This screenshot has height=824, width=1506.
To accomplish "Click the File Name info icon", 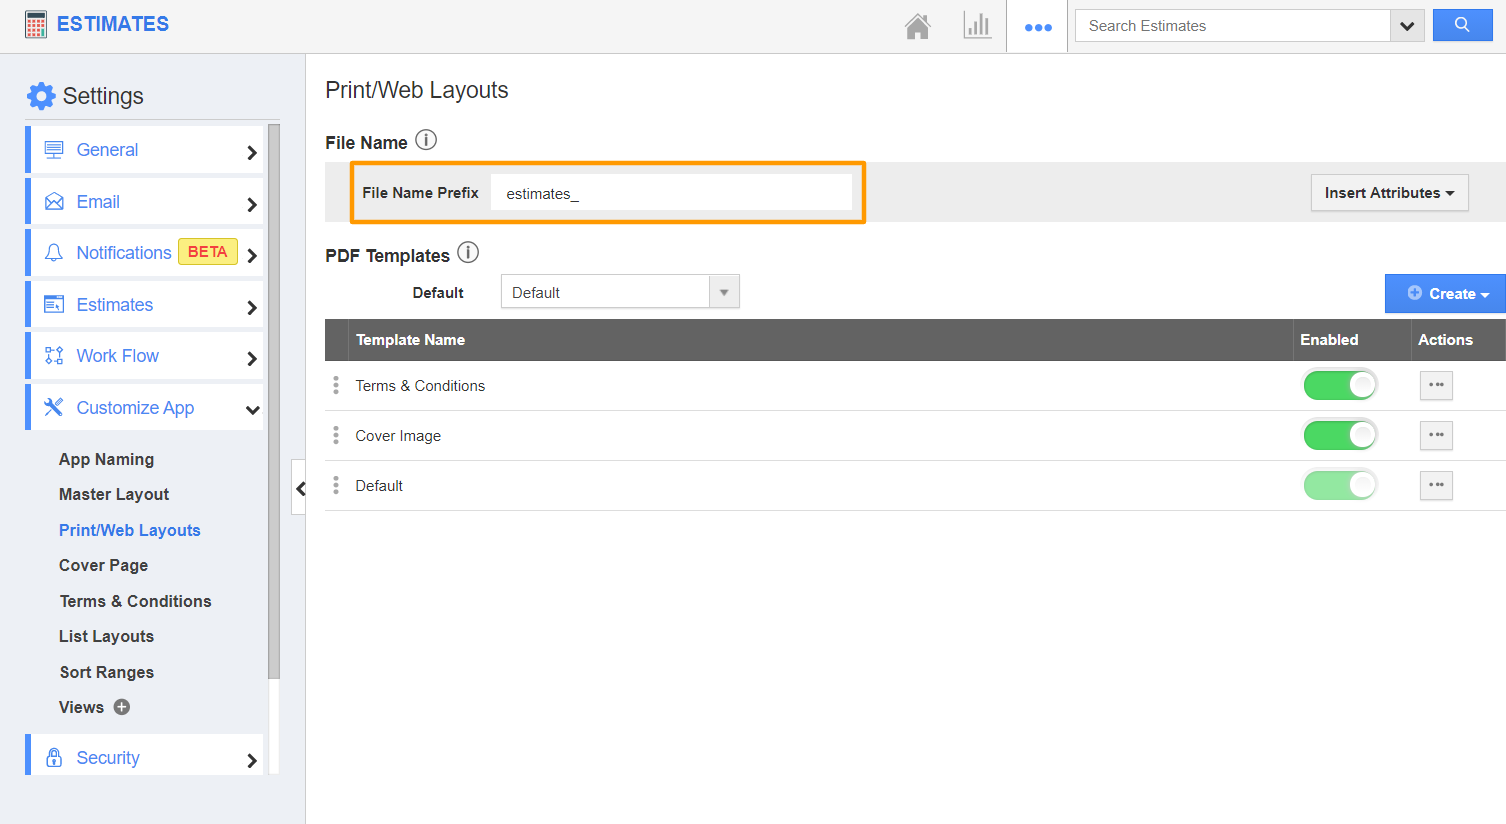I will coord(426,140).
